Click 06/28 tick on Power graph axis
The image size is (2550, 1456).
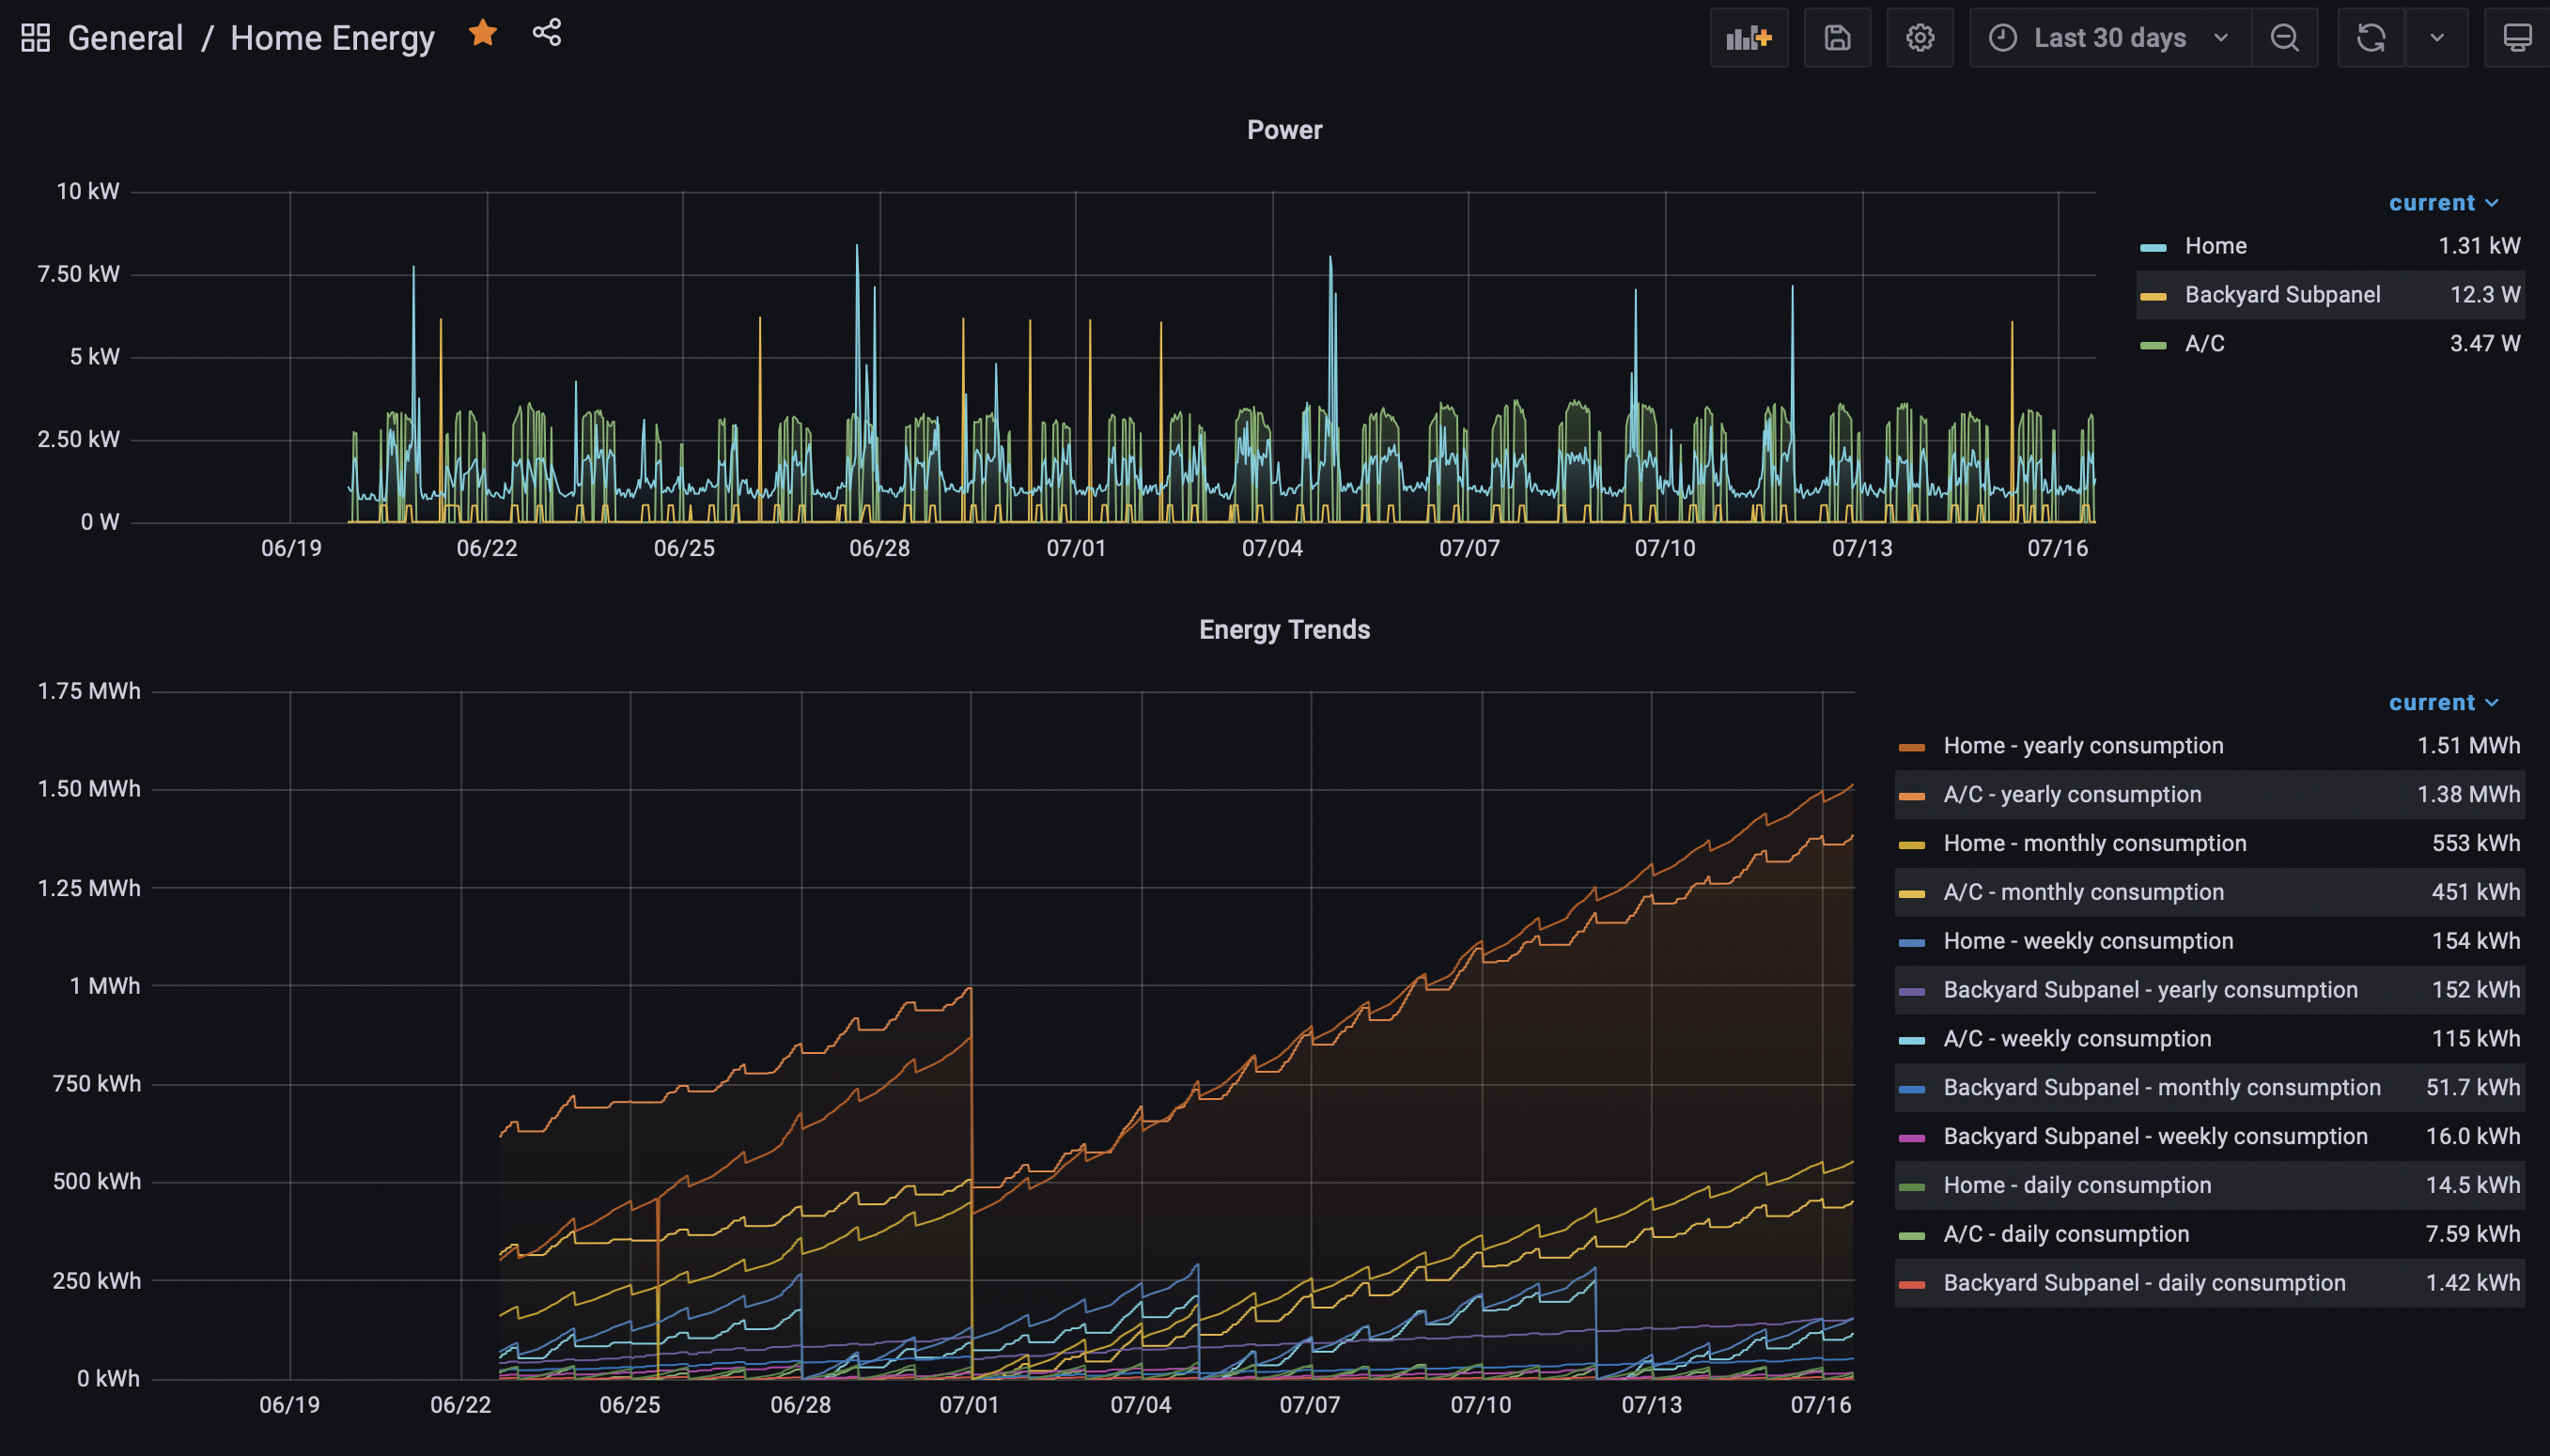tap(879, 549)
